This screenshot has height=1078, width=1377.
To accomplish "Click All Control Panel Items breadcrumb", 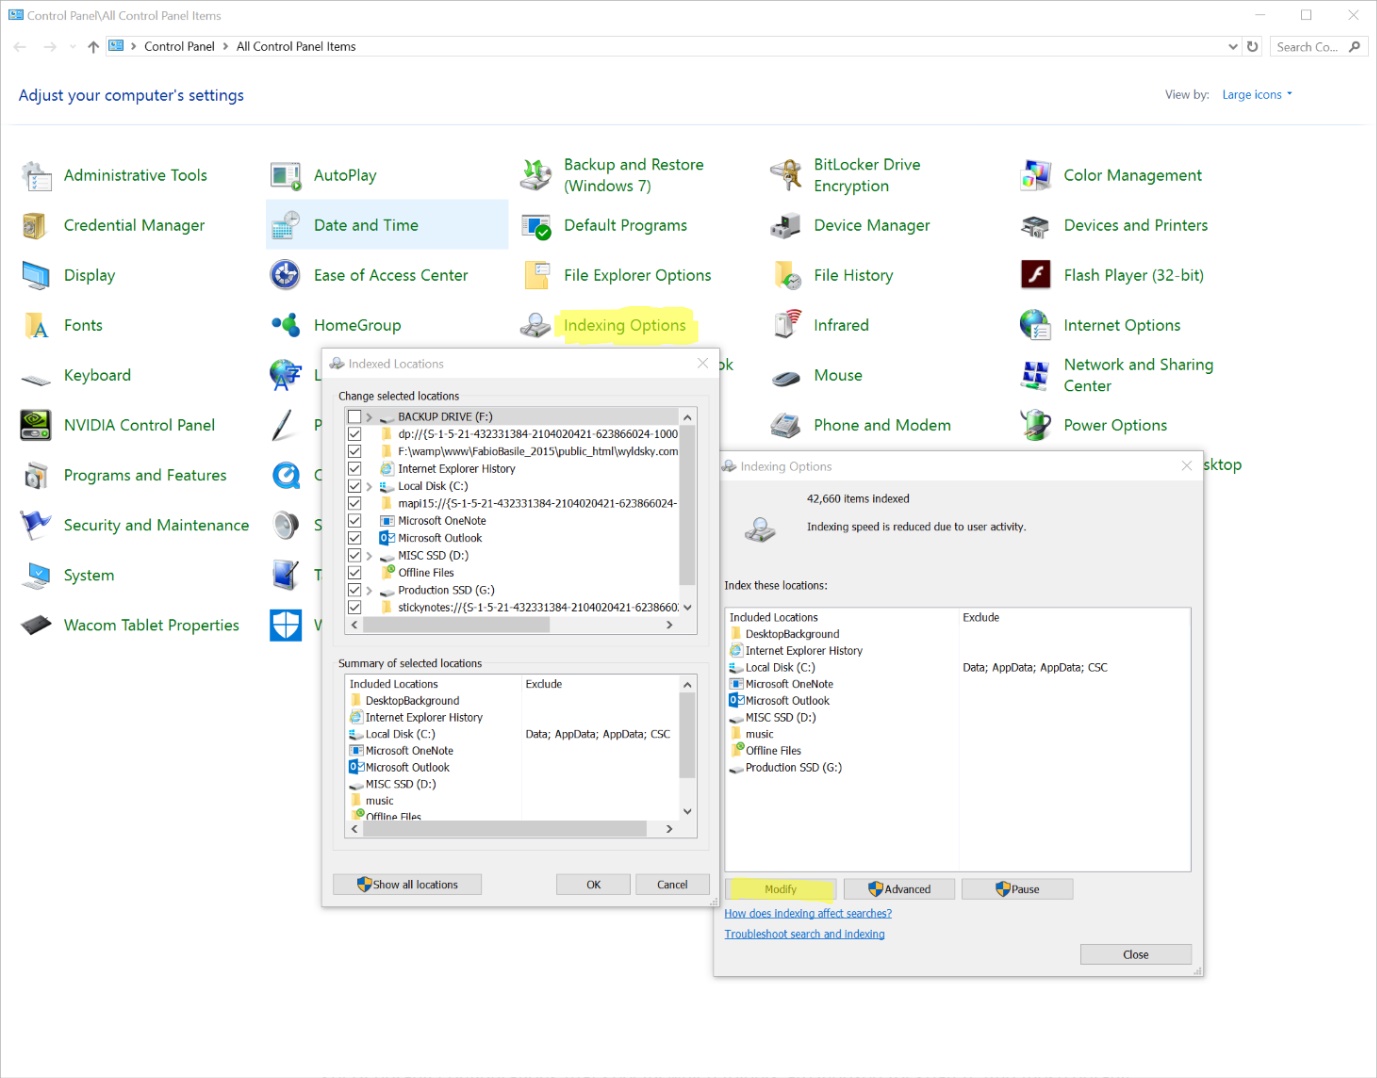I will (x=296, y=47).
